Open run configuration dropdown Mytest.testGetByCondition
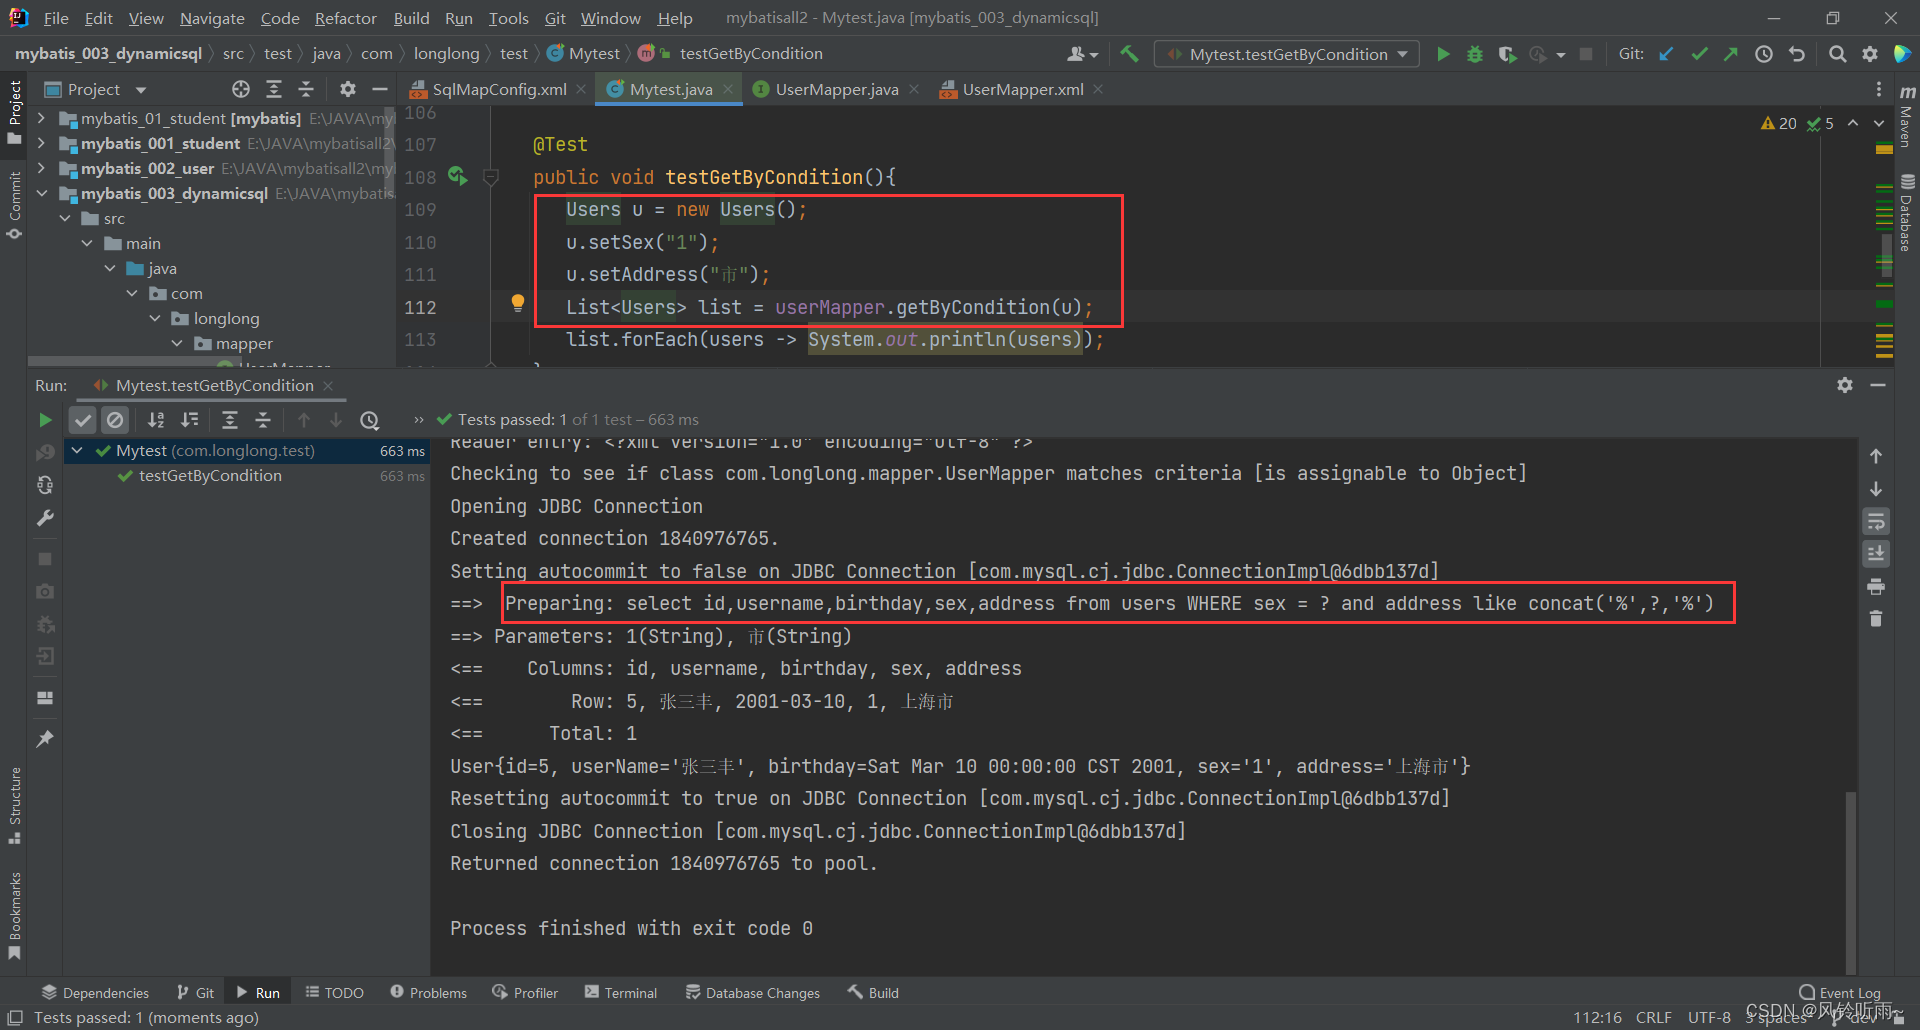1920x1030 pixels. [1287, 54]
